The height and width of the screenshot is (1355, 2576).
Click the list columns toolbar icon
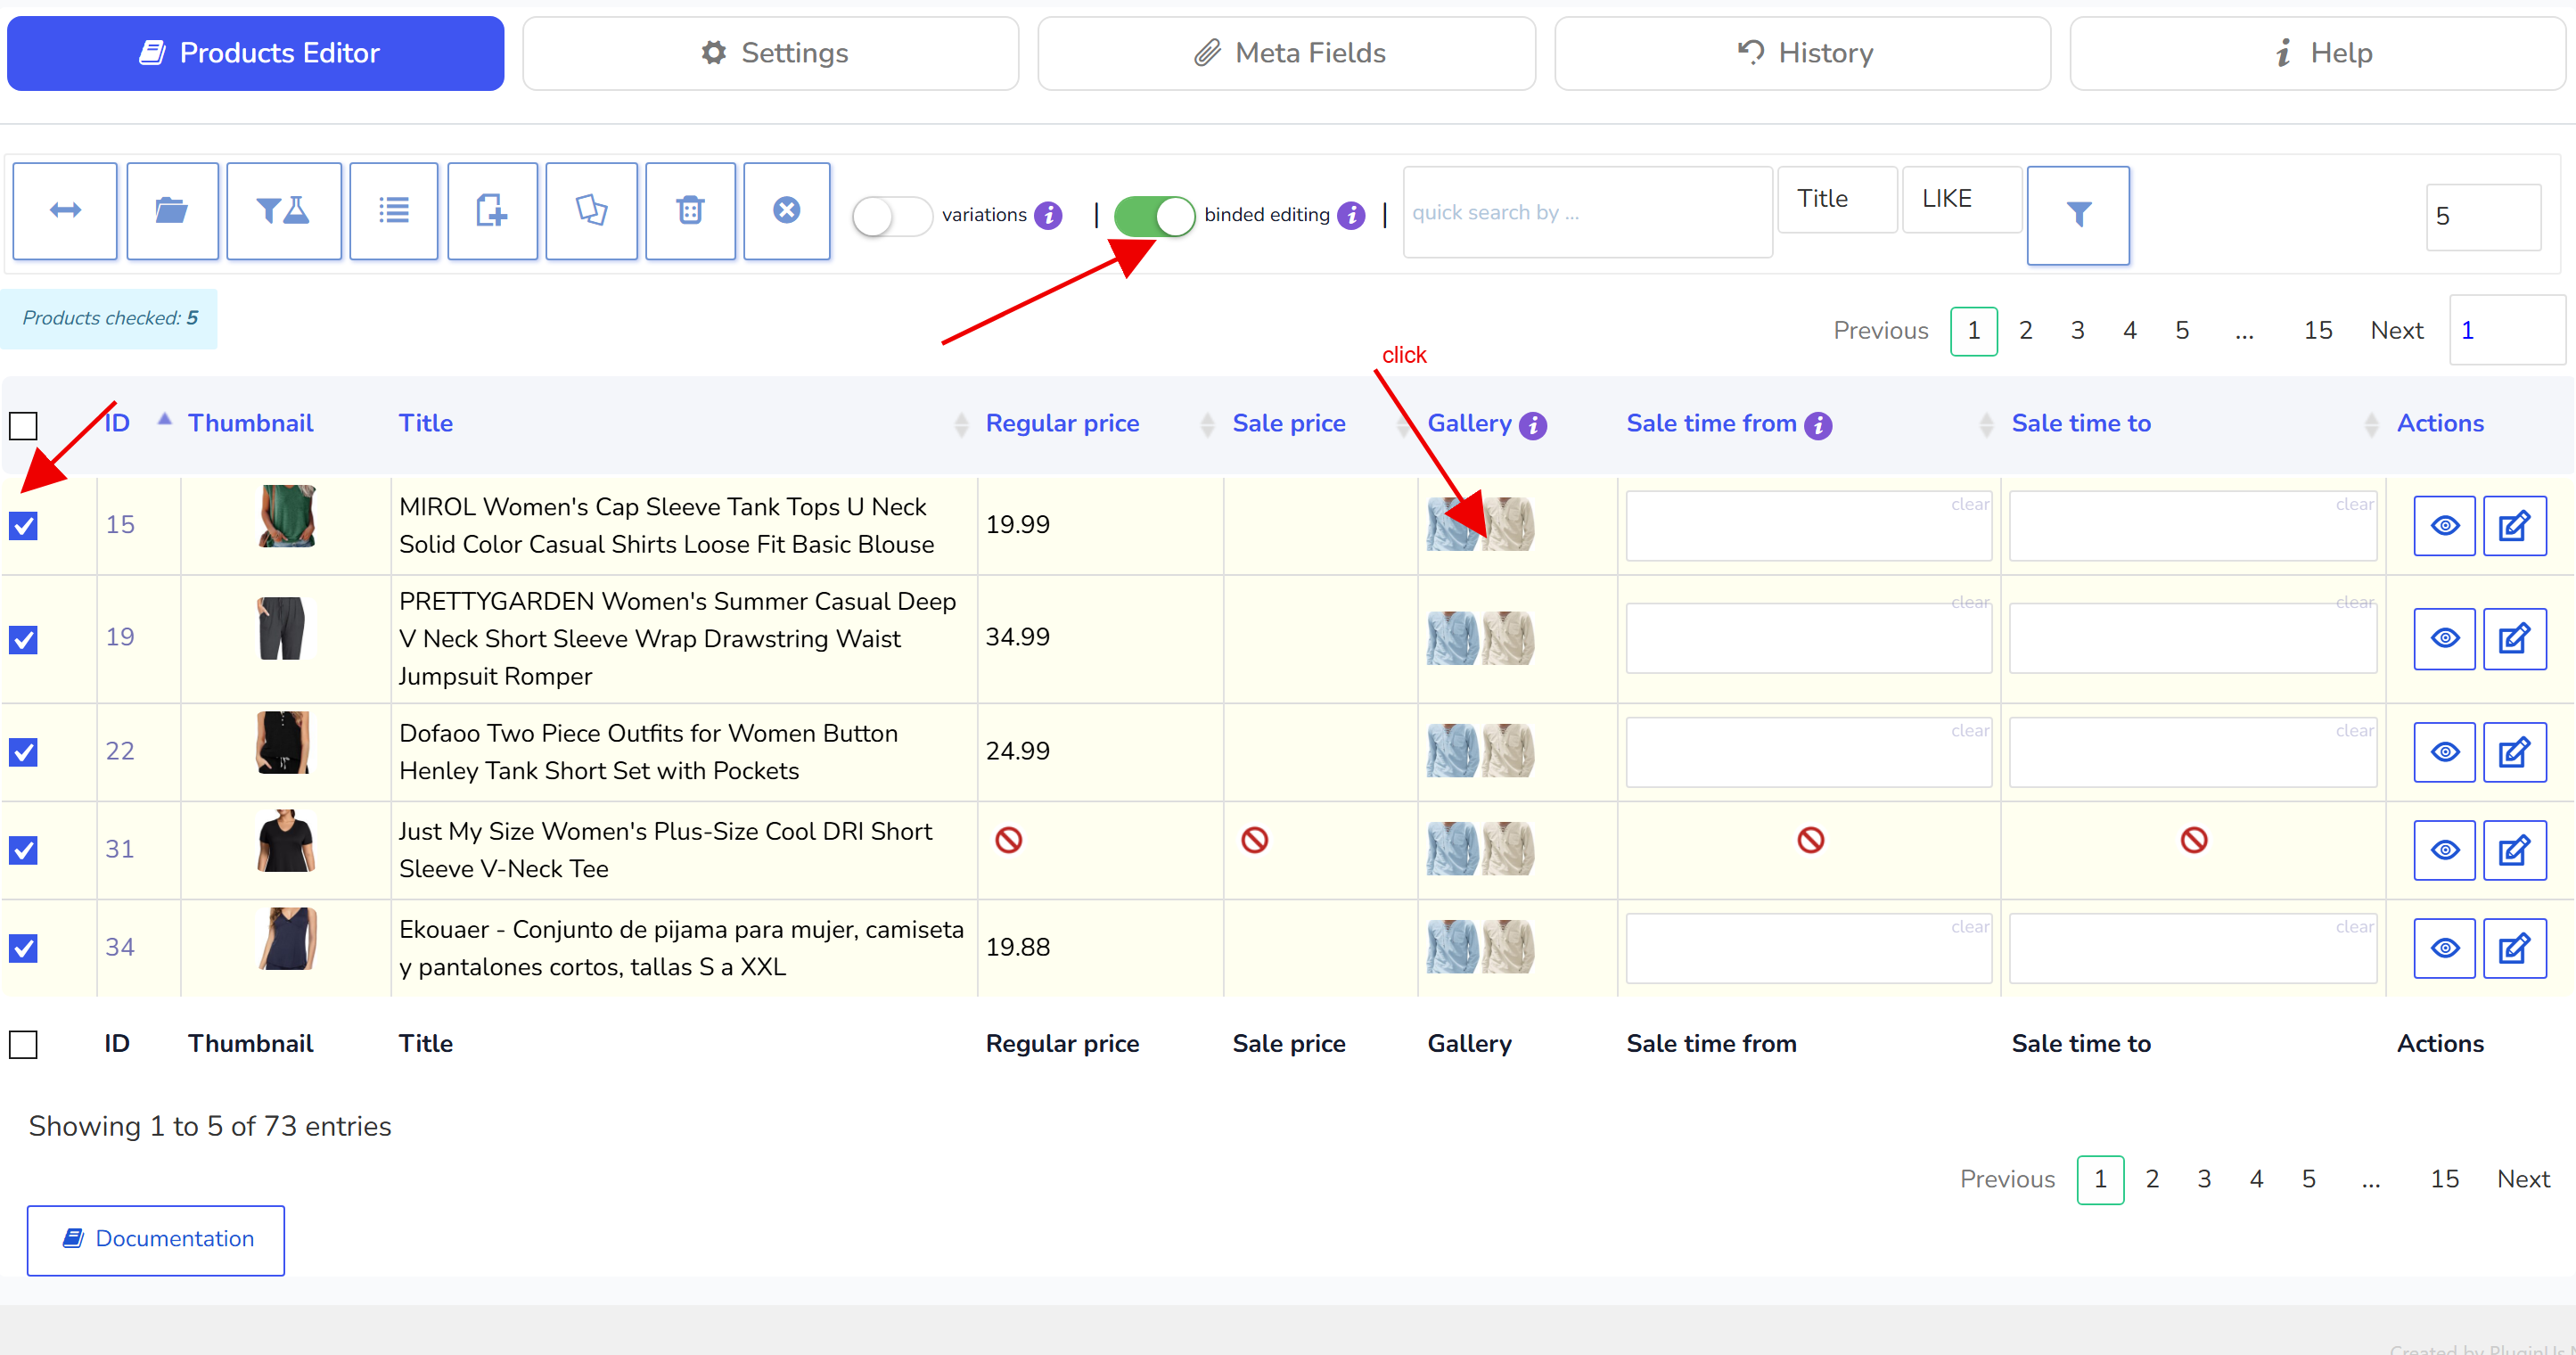pyautogui.click(x=394, y=211)
